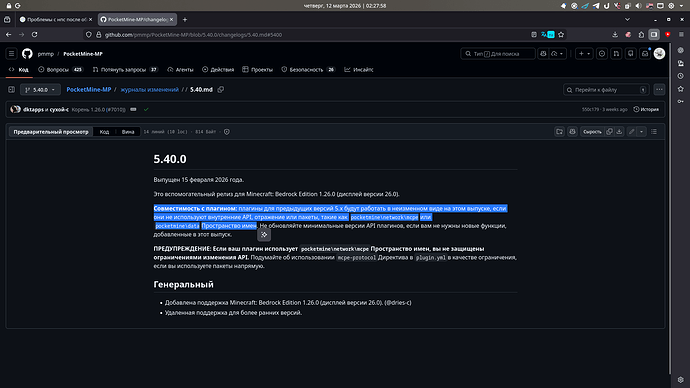690x388 pixels.
Task: Open the Инсайтс tab
Action: 359,70
